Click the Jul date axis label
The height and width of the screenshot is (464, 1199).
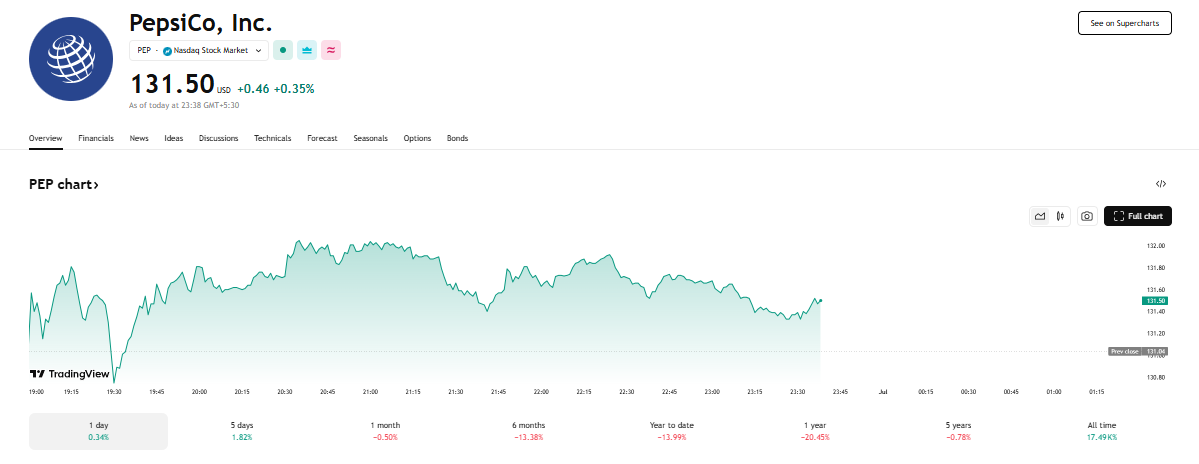coord(883,391)
